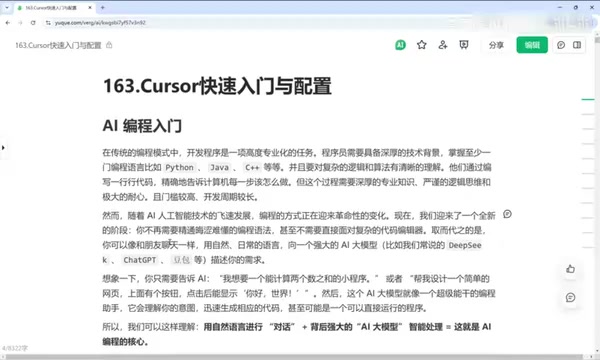Expand the left sidebar arrow
This screenshot has height=360, width=600.
pos(3,147)
